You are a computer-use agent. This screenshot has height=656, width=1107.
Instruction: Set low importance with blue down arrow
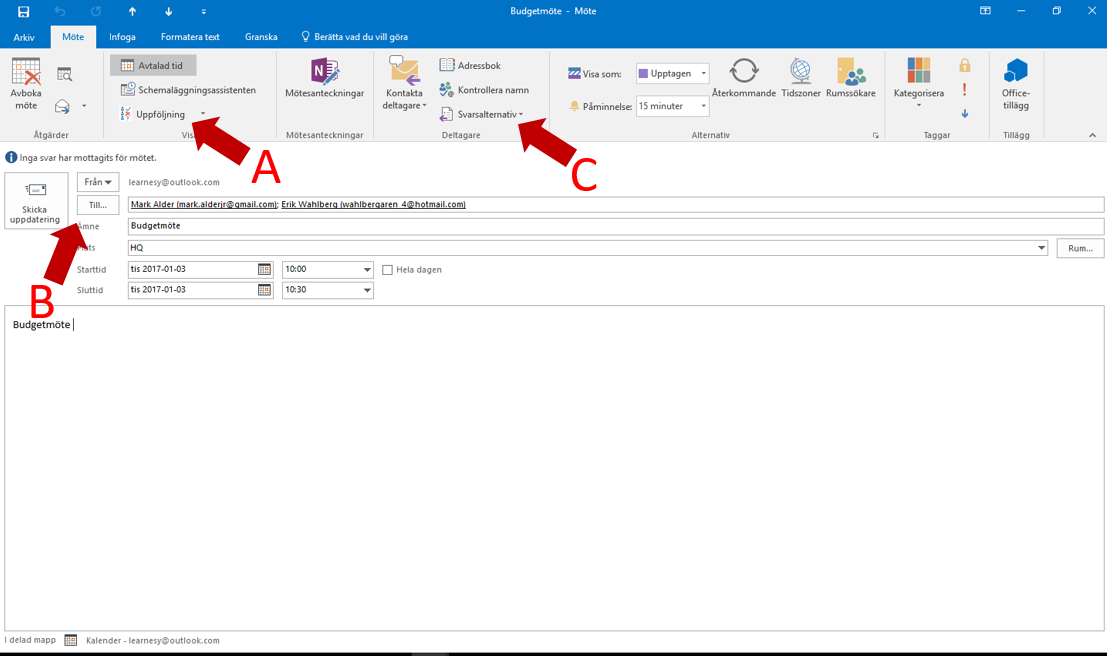point(964,114)
